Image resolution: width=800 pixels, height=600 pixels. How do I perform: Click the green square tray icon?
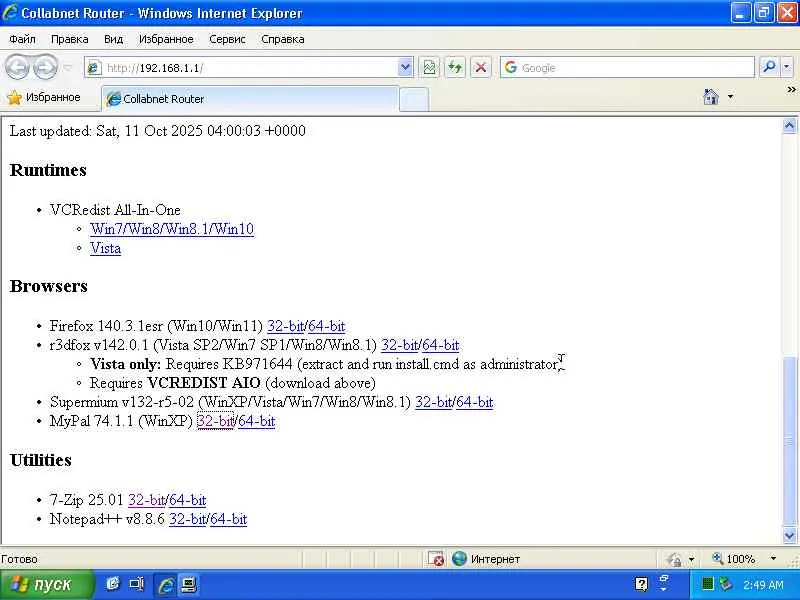click(707, 584)
